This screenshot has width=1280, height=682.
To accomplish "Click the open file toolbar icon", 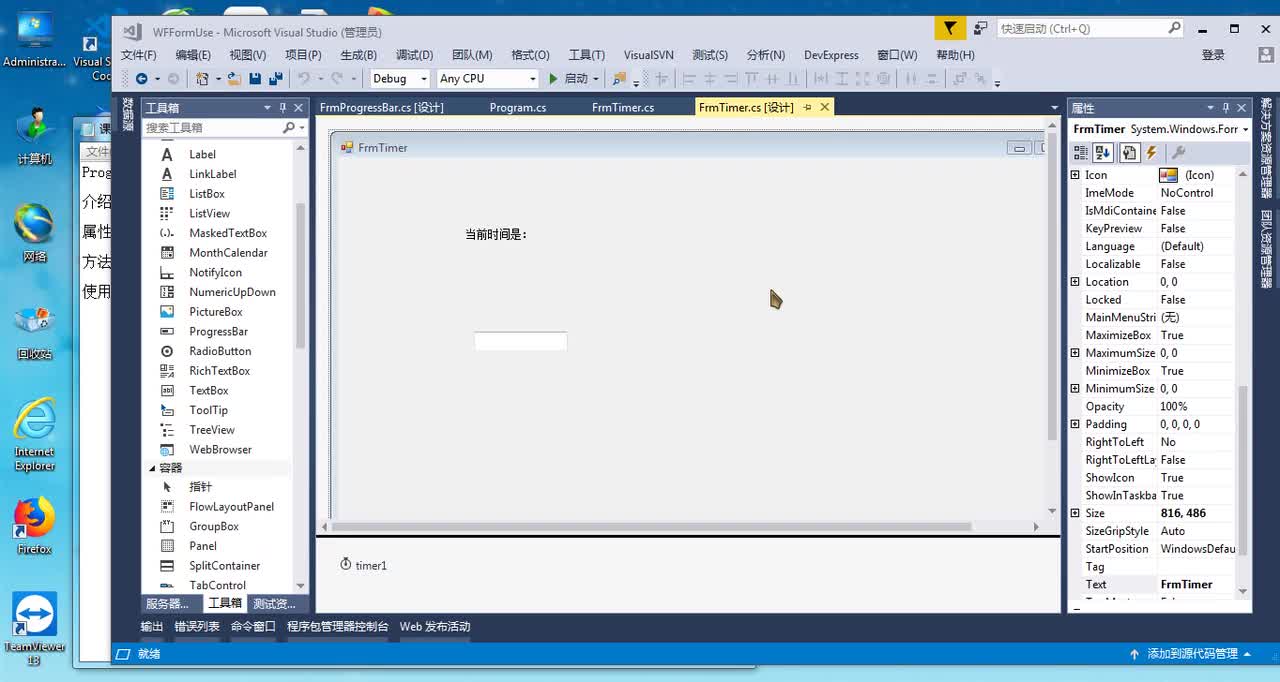I will (x=234, y=78).
